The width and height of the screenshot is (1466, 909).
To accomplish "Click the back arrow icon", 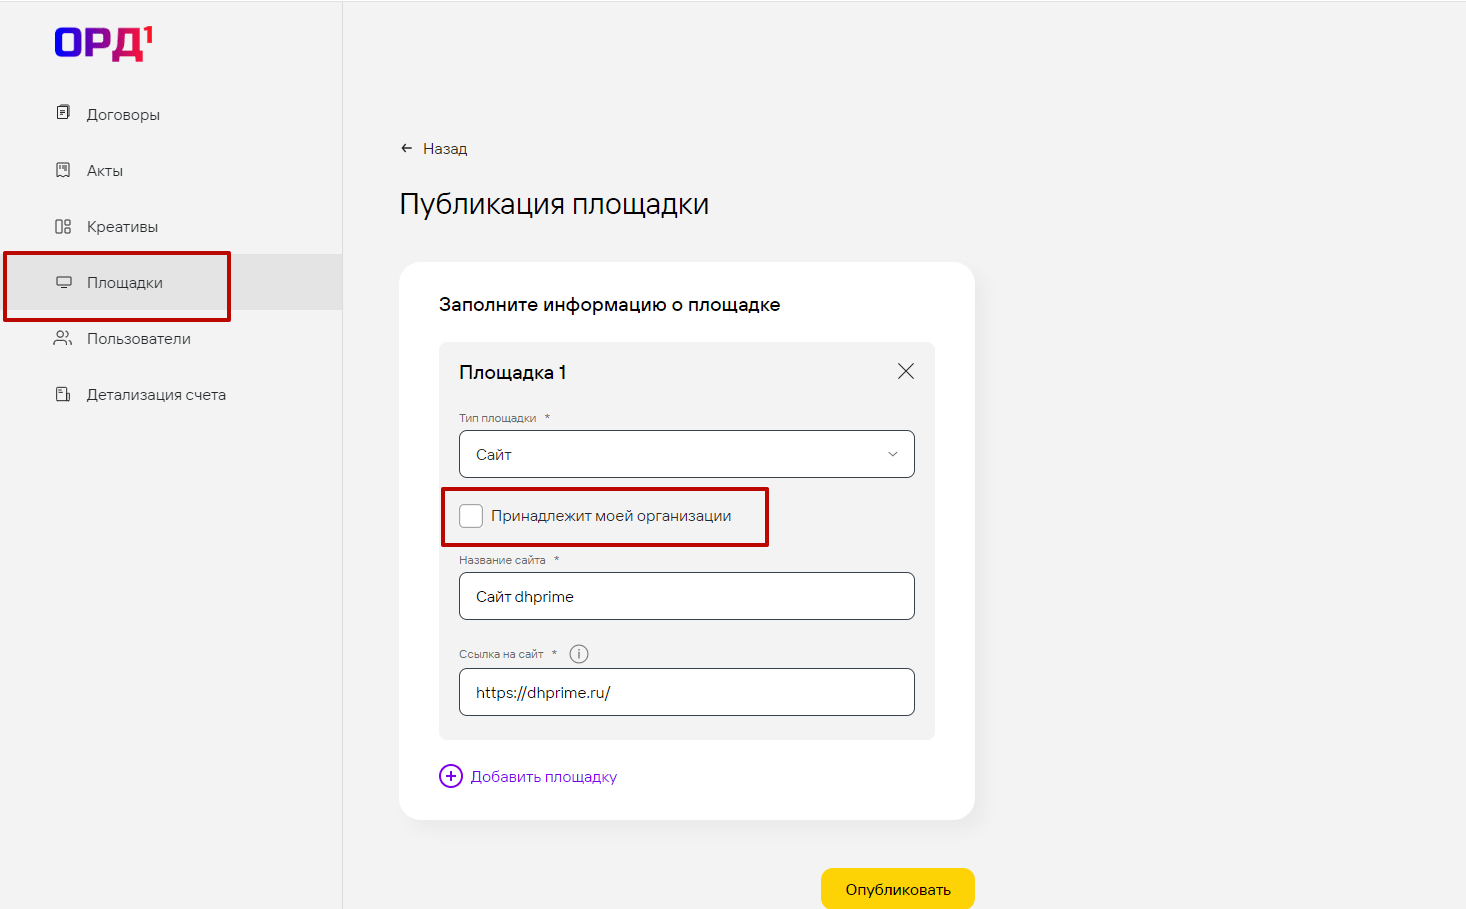I will coord(406,148).
